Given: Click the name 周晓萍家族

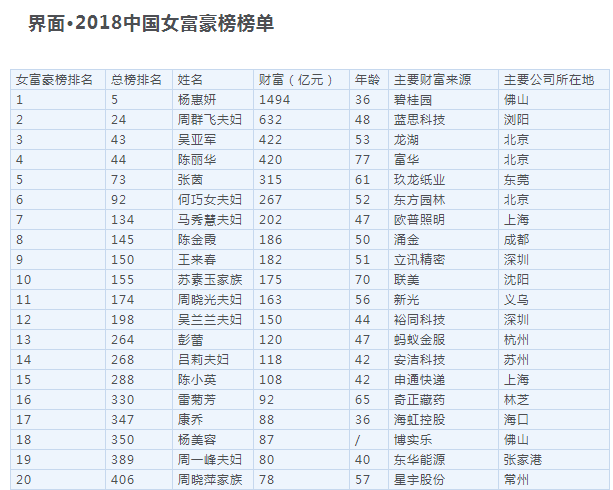Looking at the screenshot, I should pyautogui.click(x=210, y=479).
